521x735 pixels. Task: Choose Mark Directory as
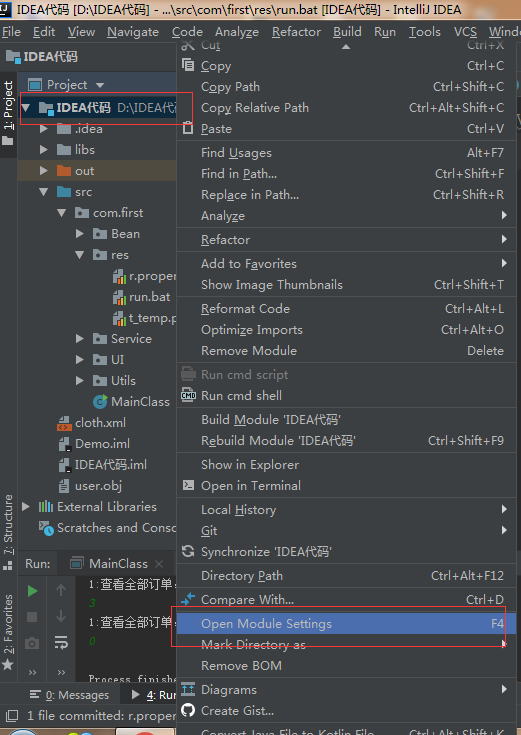347,645
